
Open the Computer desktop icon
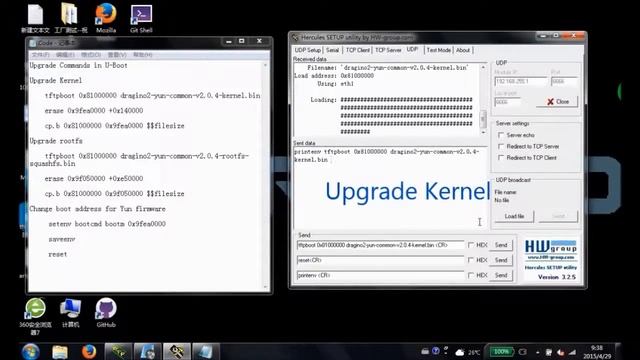[71, 313]
